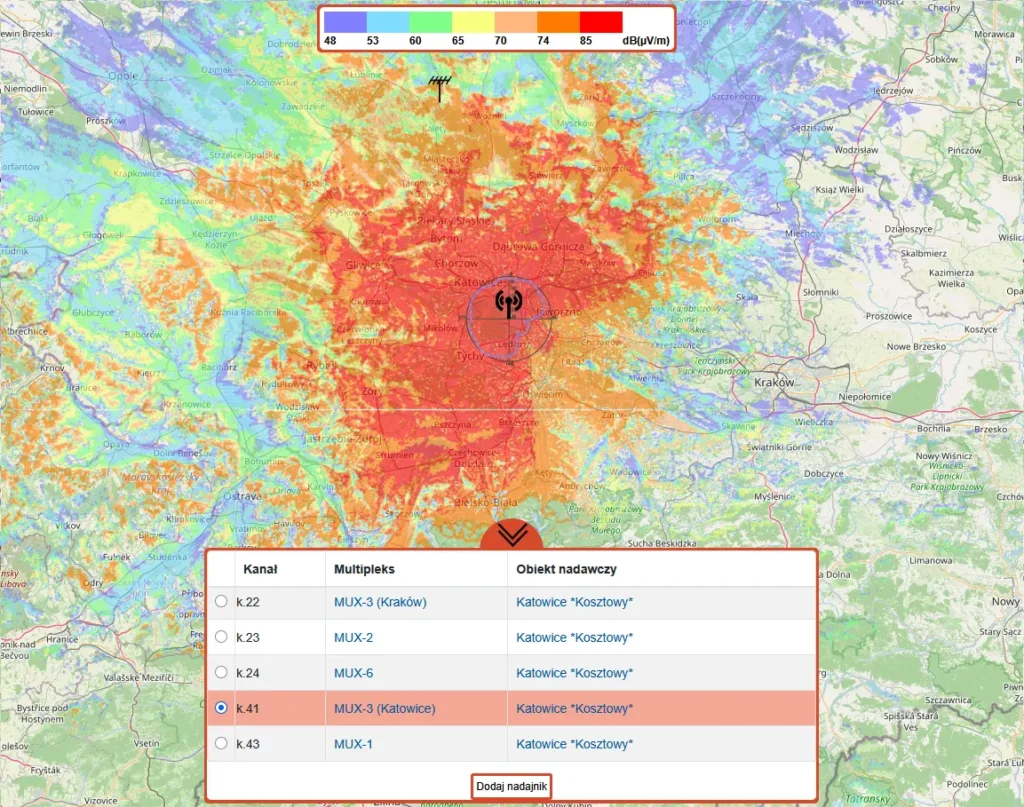Click the Rybnik label on map
Screen dimensions: 1024x807
click(322, 365)
